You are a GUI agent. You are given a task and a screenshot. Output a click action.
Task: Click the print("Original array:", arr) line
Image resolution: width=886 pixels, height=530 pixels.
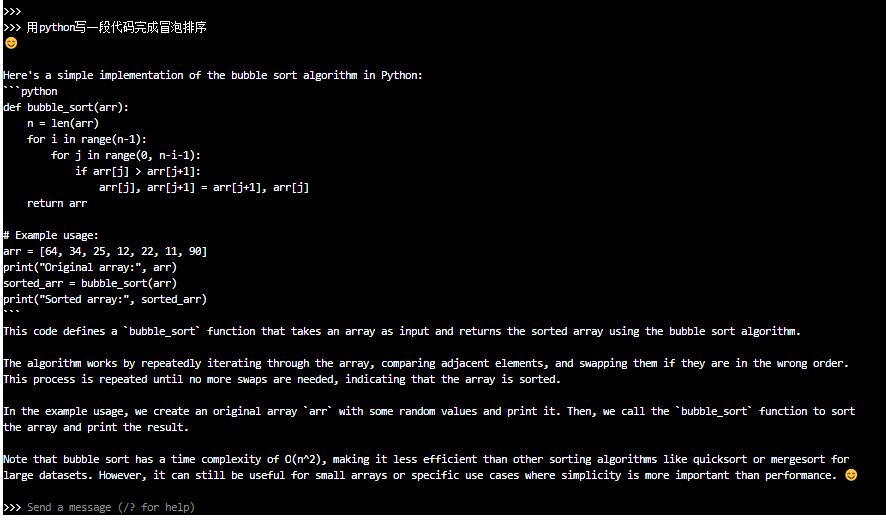point(90,267)
